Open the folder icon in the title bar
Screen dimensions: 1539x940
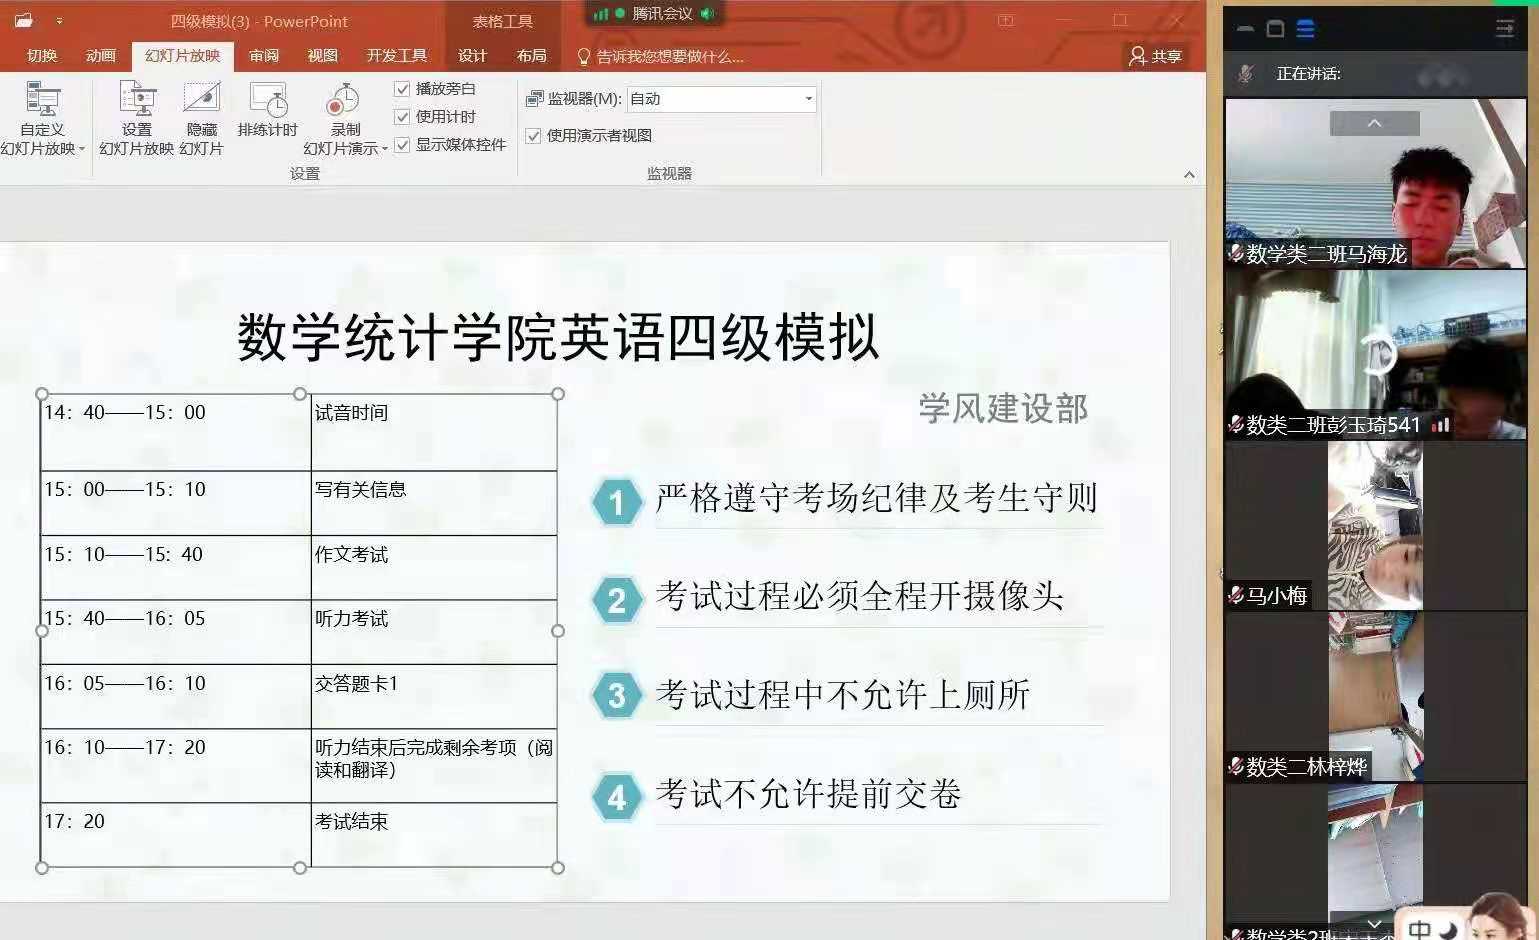point(24,20)
